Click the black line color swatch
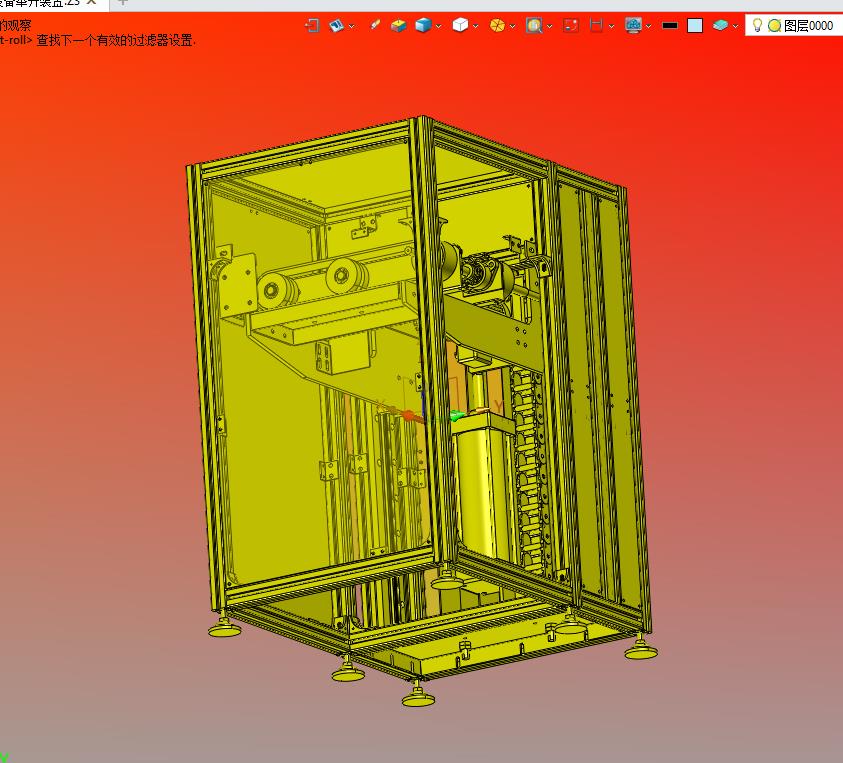Image resolution: width=843 pixels, height=763 pixels. coord(670,25)
